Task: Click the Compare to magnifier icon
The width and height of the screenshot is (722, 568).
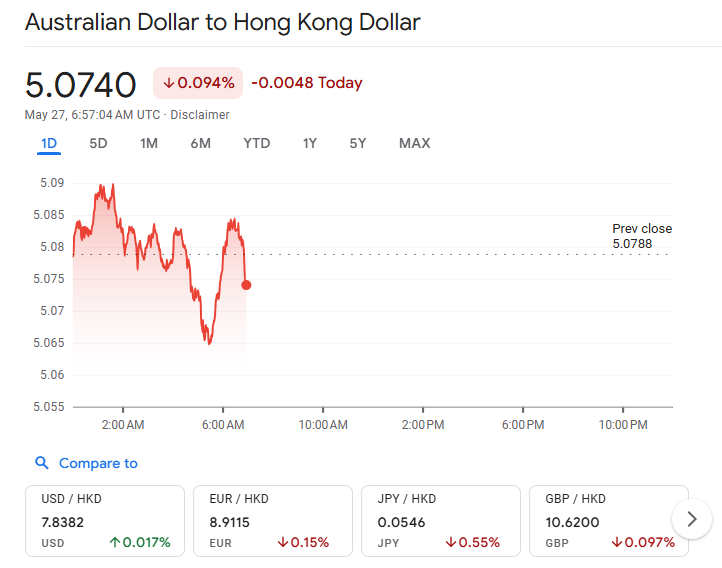Action: pos(42,463)
